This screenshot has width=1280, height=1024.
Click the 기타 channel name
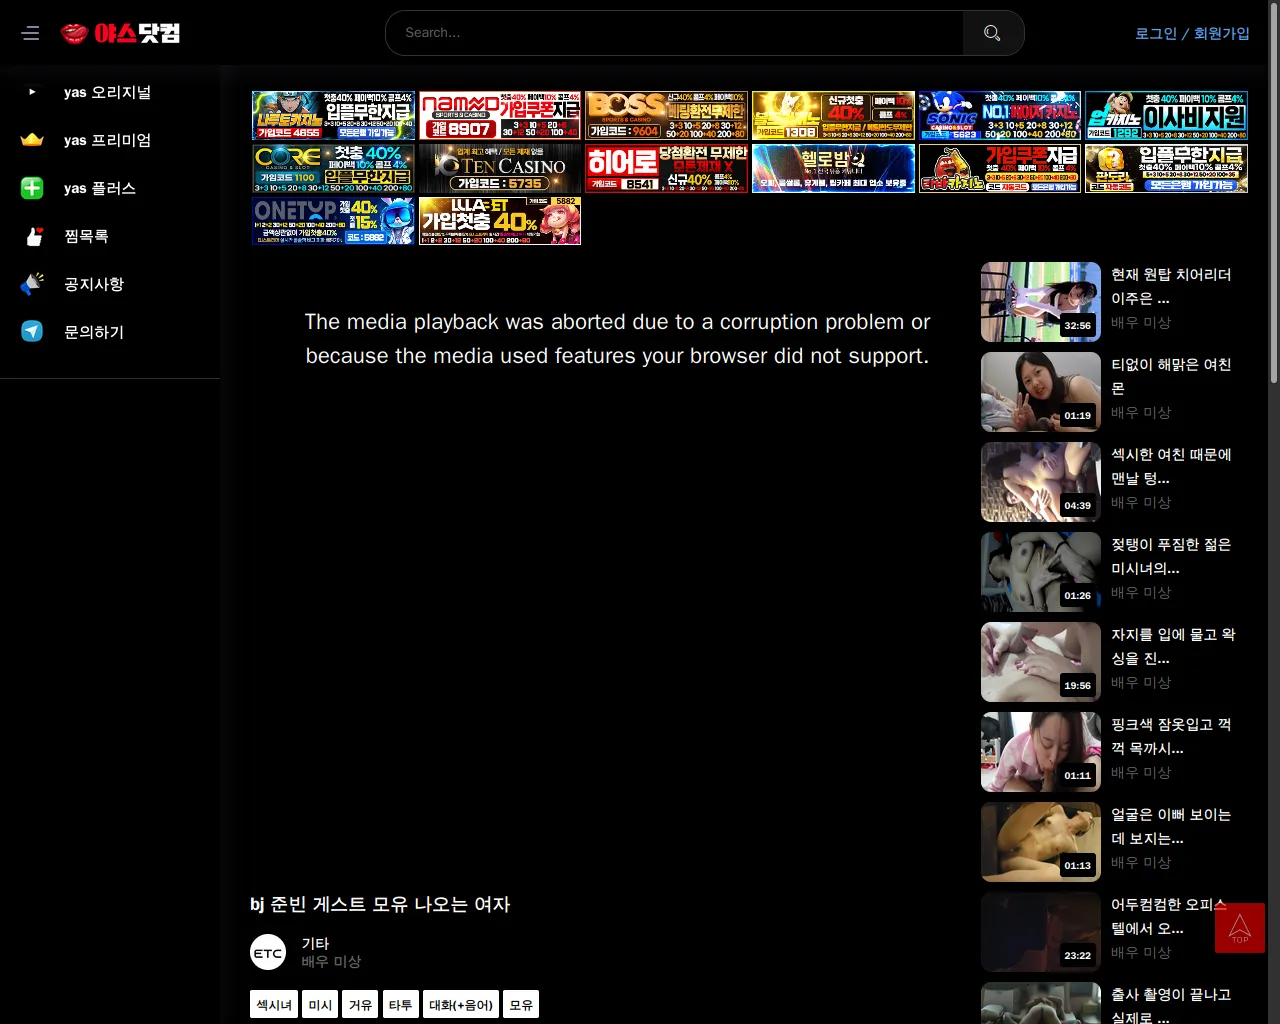315,943
